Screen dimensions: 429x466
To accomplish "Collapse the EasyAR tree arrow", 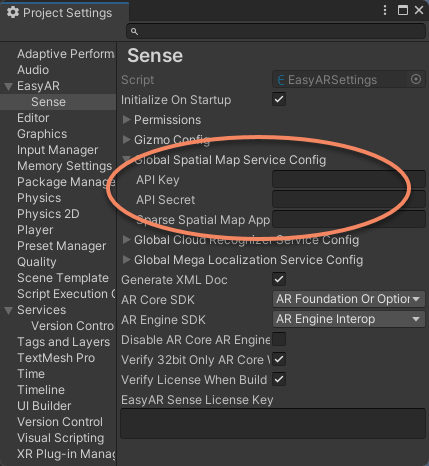I will pyautogui.click(x=8, y=87).
